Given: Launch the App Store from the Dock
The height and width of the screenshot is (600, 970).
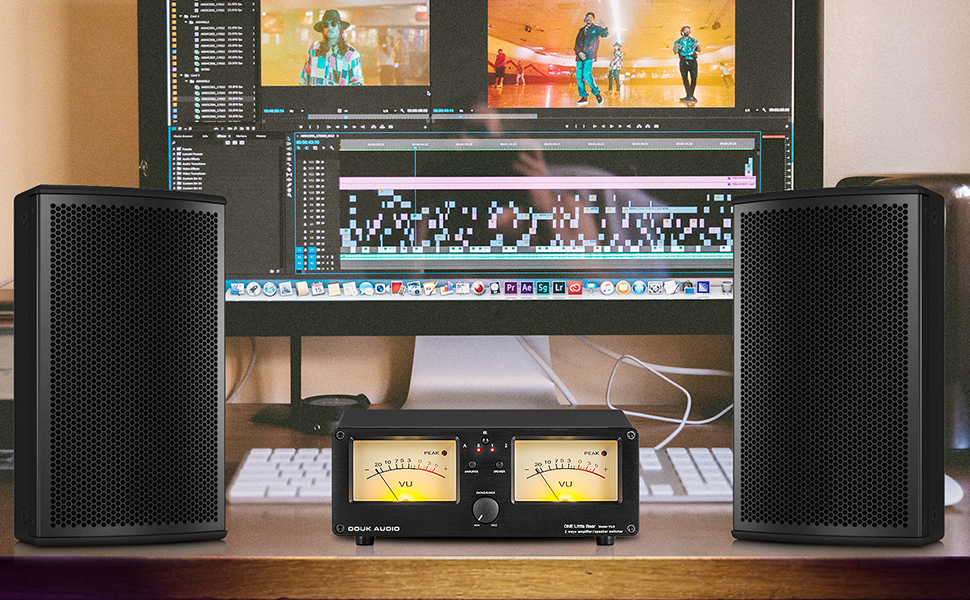Looking at the screenshot, I should [x=638, y=288].
